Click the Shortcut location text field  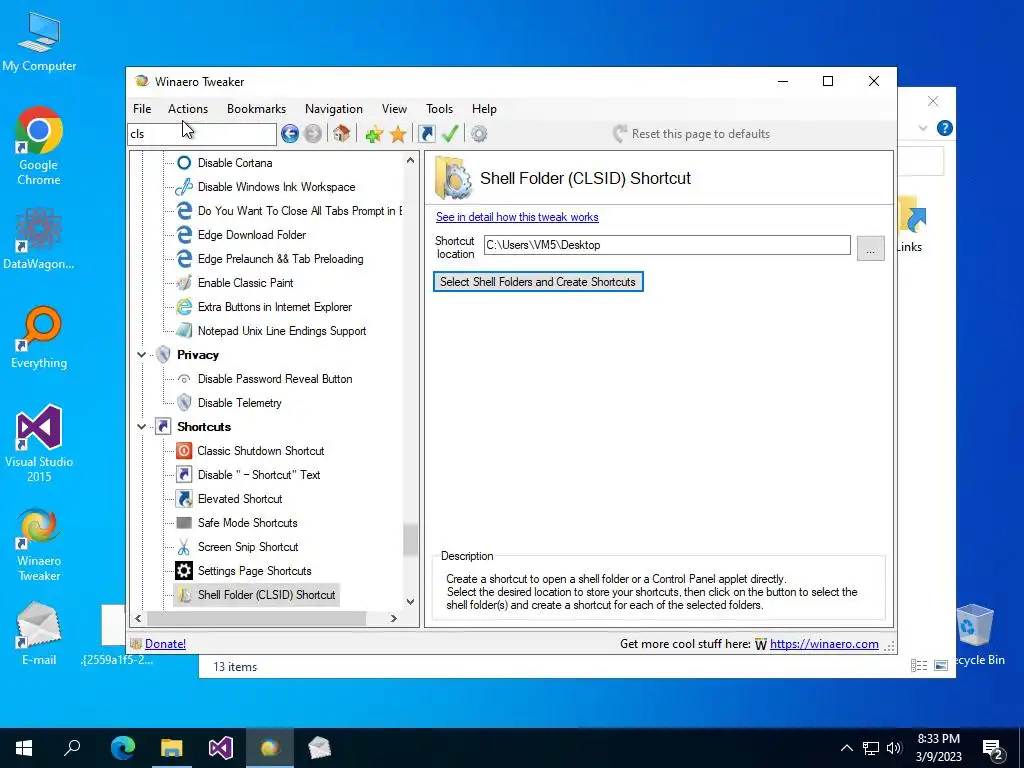tap(667, 245)
